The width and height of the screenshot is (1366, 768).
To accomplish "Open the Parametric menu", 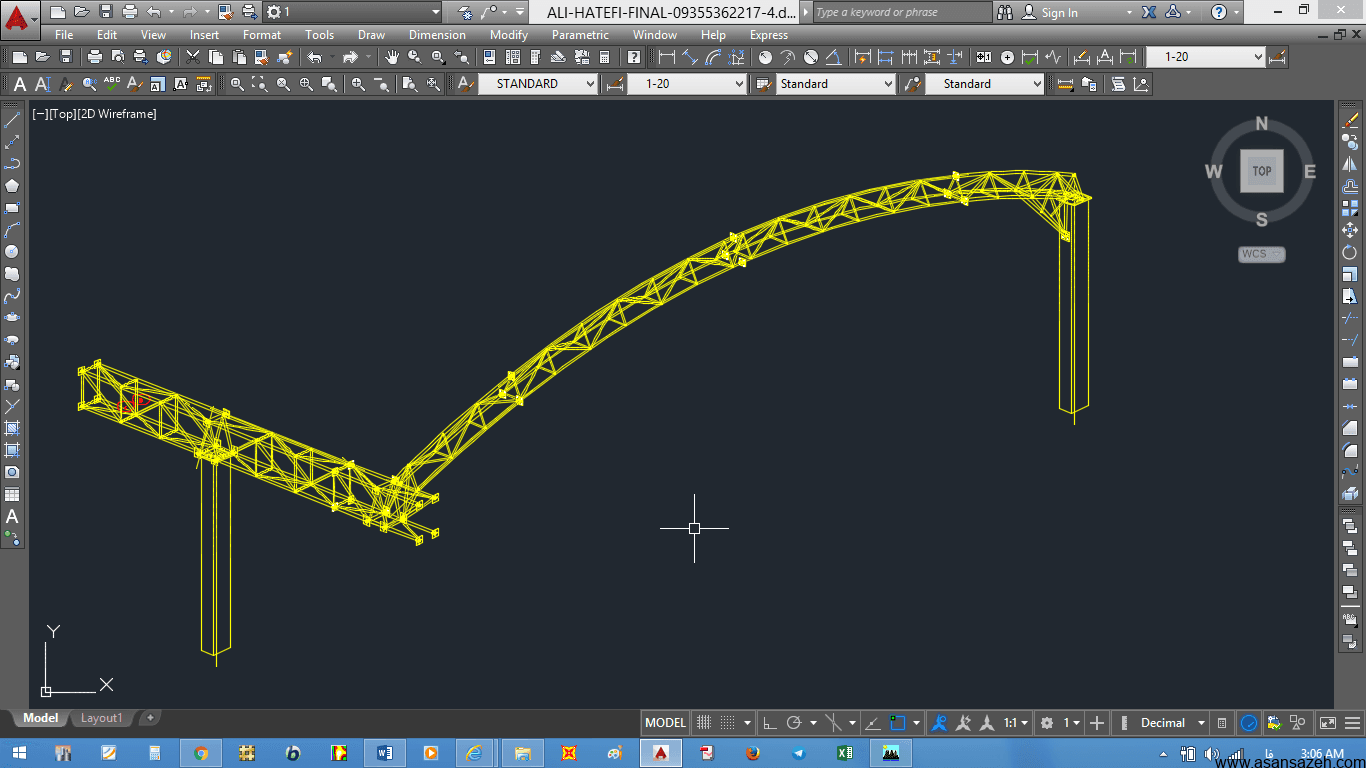I will (580, 35).
